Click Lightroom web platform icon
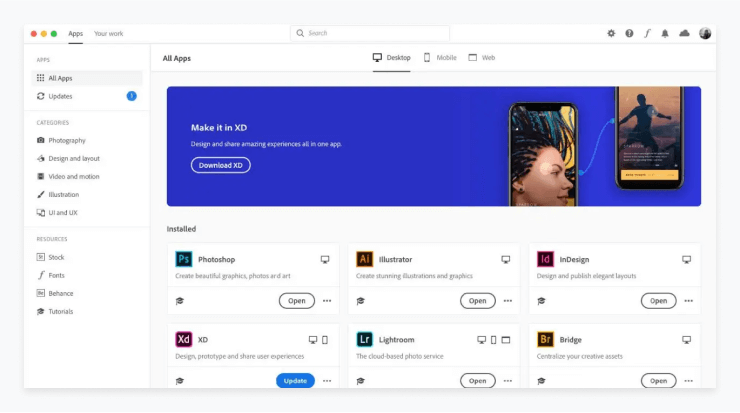This screenshot has height=413, width=740. coord(505,340)
